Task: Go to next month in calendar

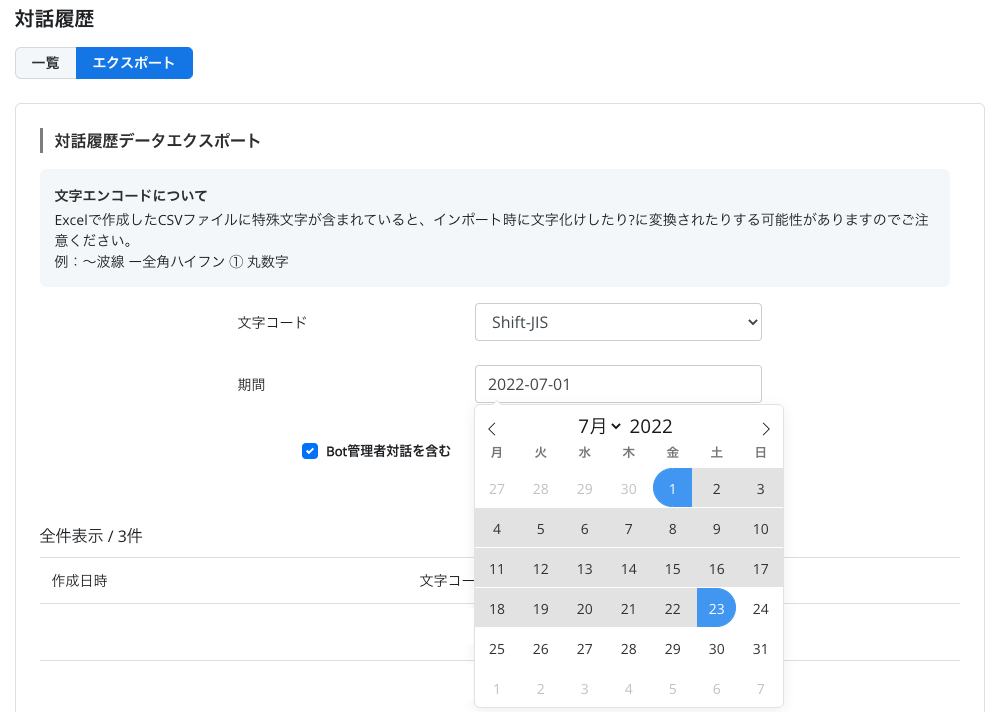Action: click(x=766, y=429)
